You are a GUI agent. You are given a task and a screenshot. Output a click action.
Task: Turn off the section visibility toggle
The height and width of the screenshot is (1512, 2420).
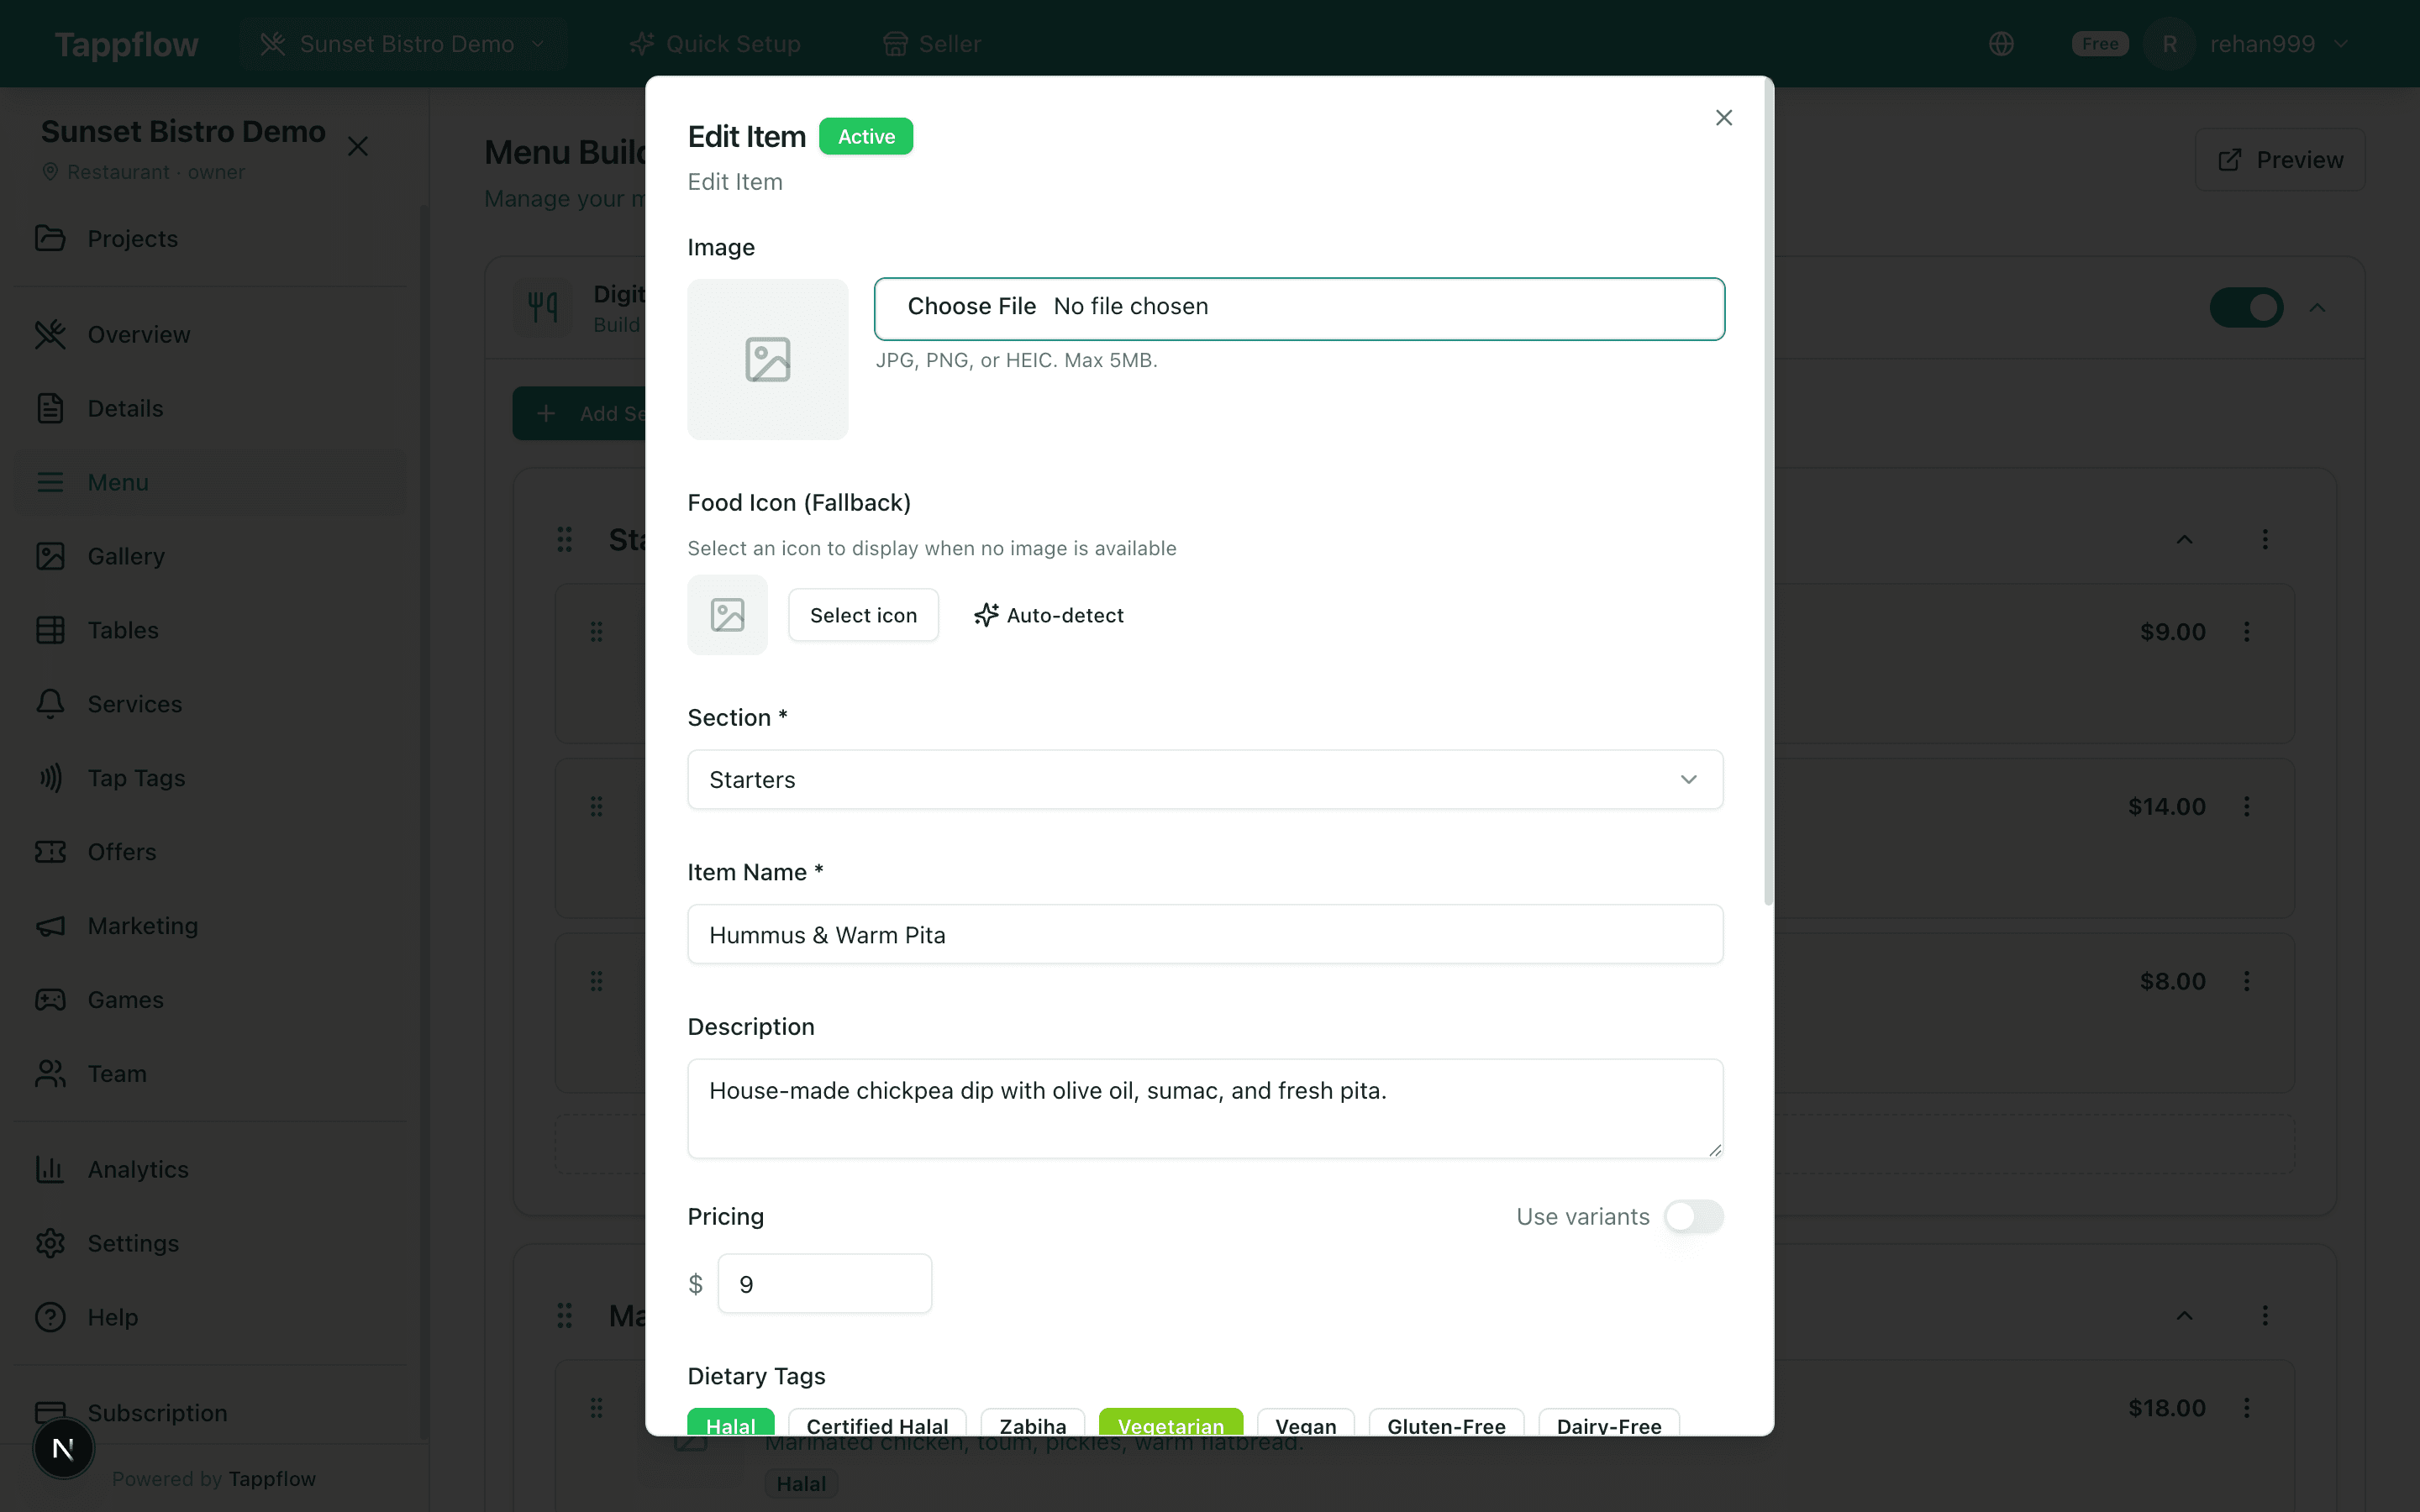[x=2245, y=308]
